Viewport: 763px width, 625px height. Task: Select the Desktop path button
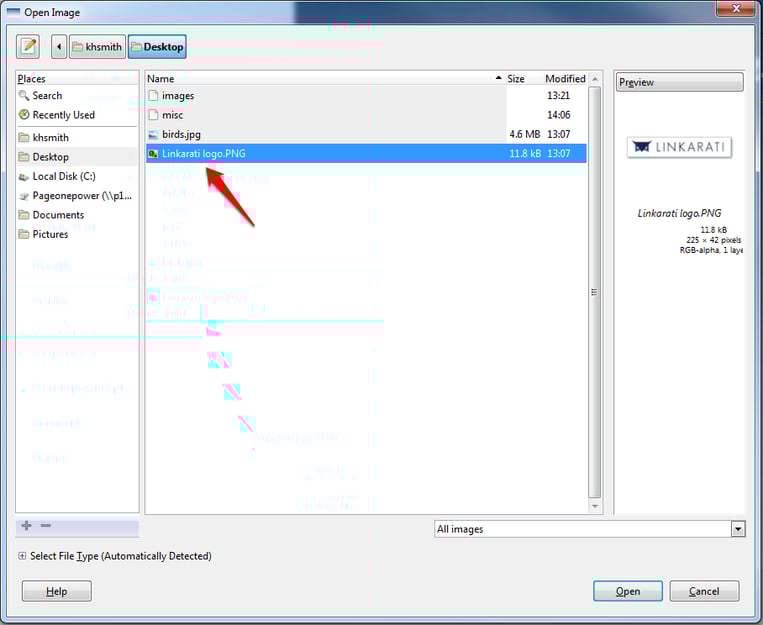click(x=157, y=47)
